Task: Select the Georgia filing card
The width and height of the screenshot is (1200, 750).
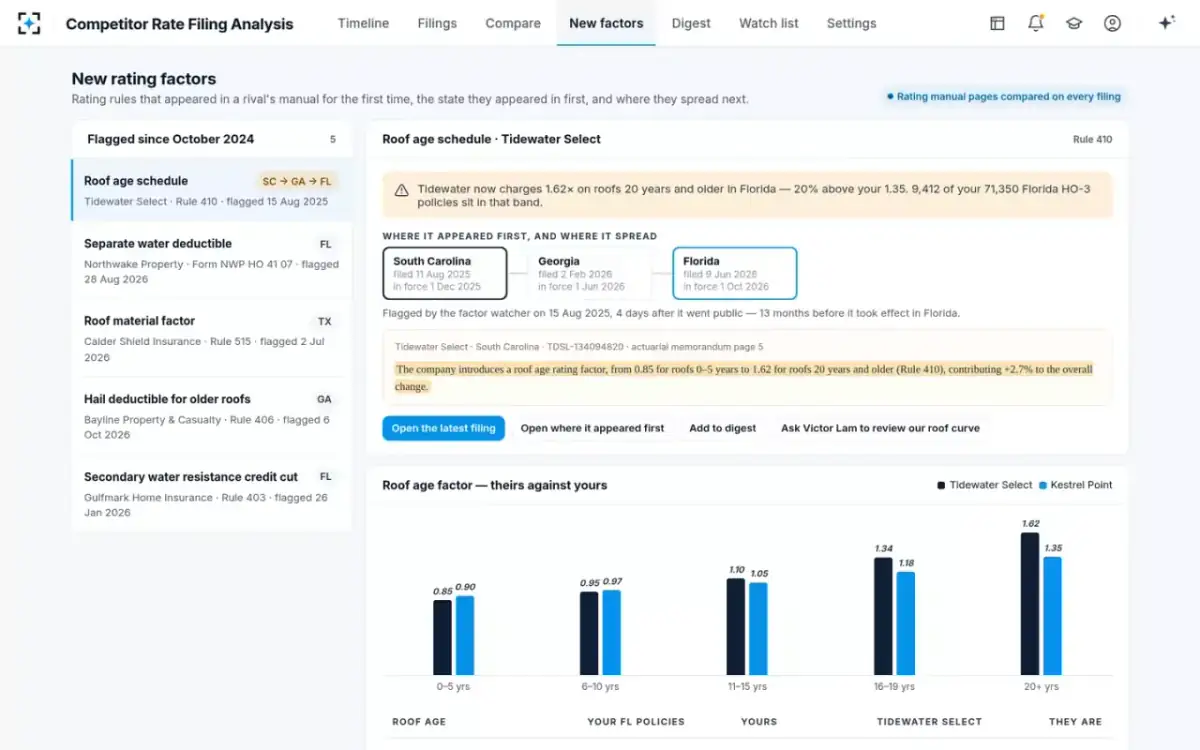Action: 590,273
